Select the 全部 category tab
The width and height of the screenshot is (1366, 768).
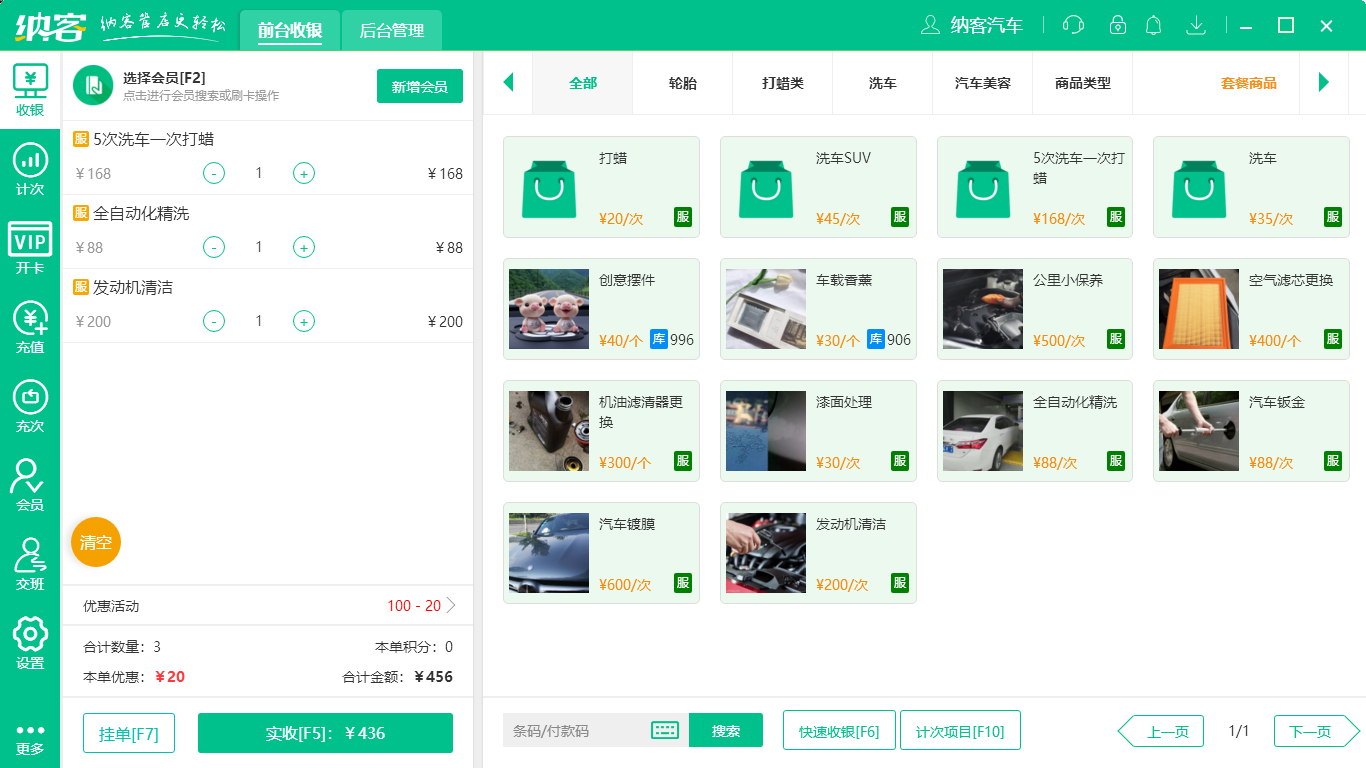pyautogui.click(x=583, y=83)
